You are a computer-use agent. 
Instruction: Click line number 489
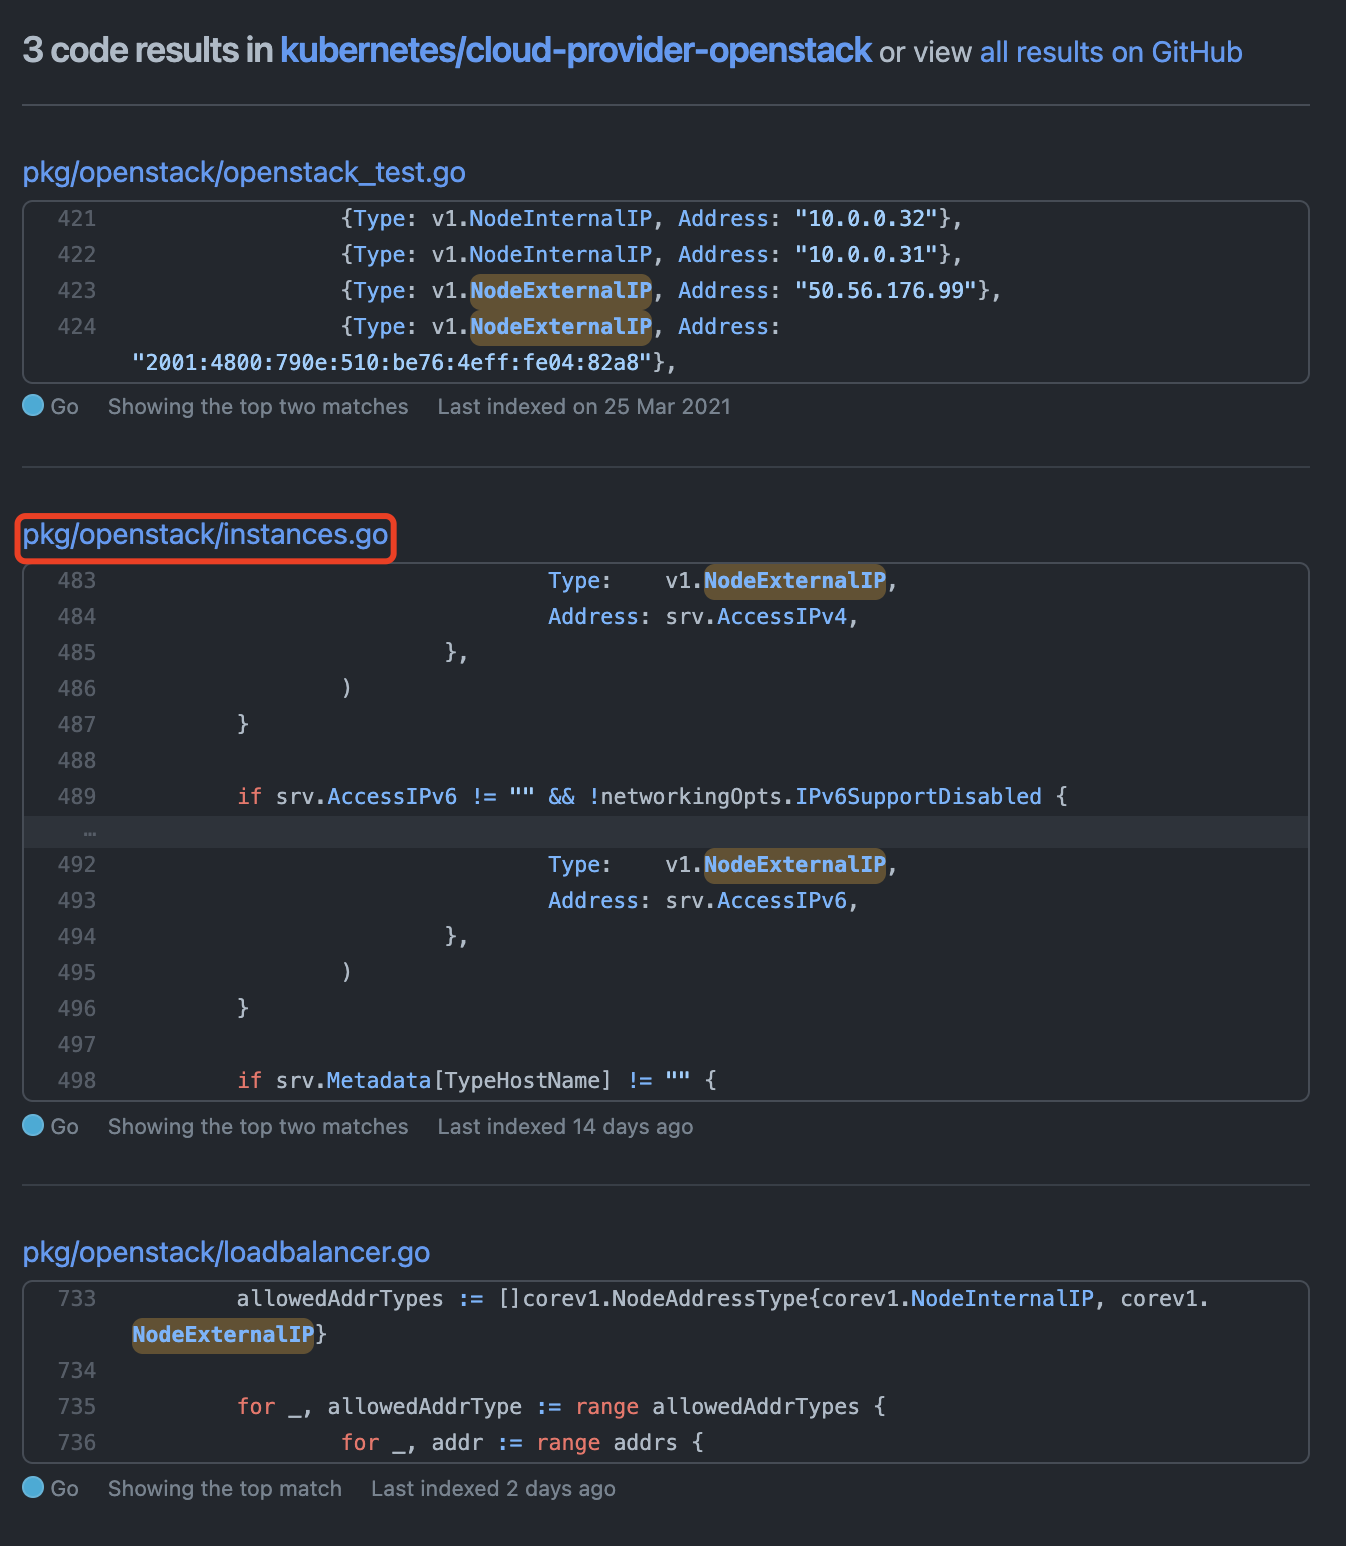[77, 796]
